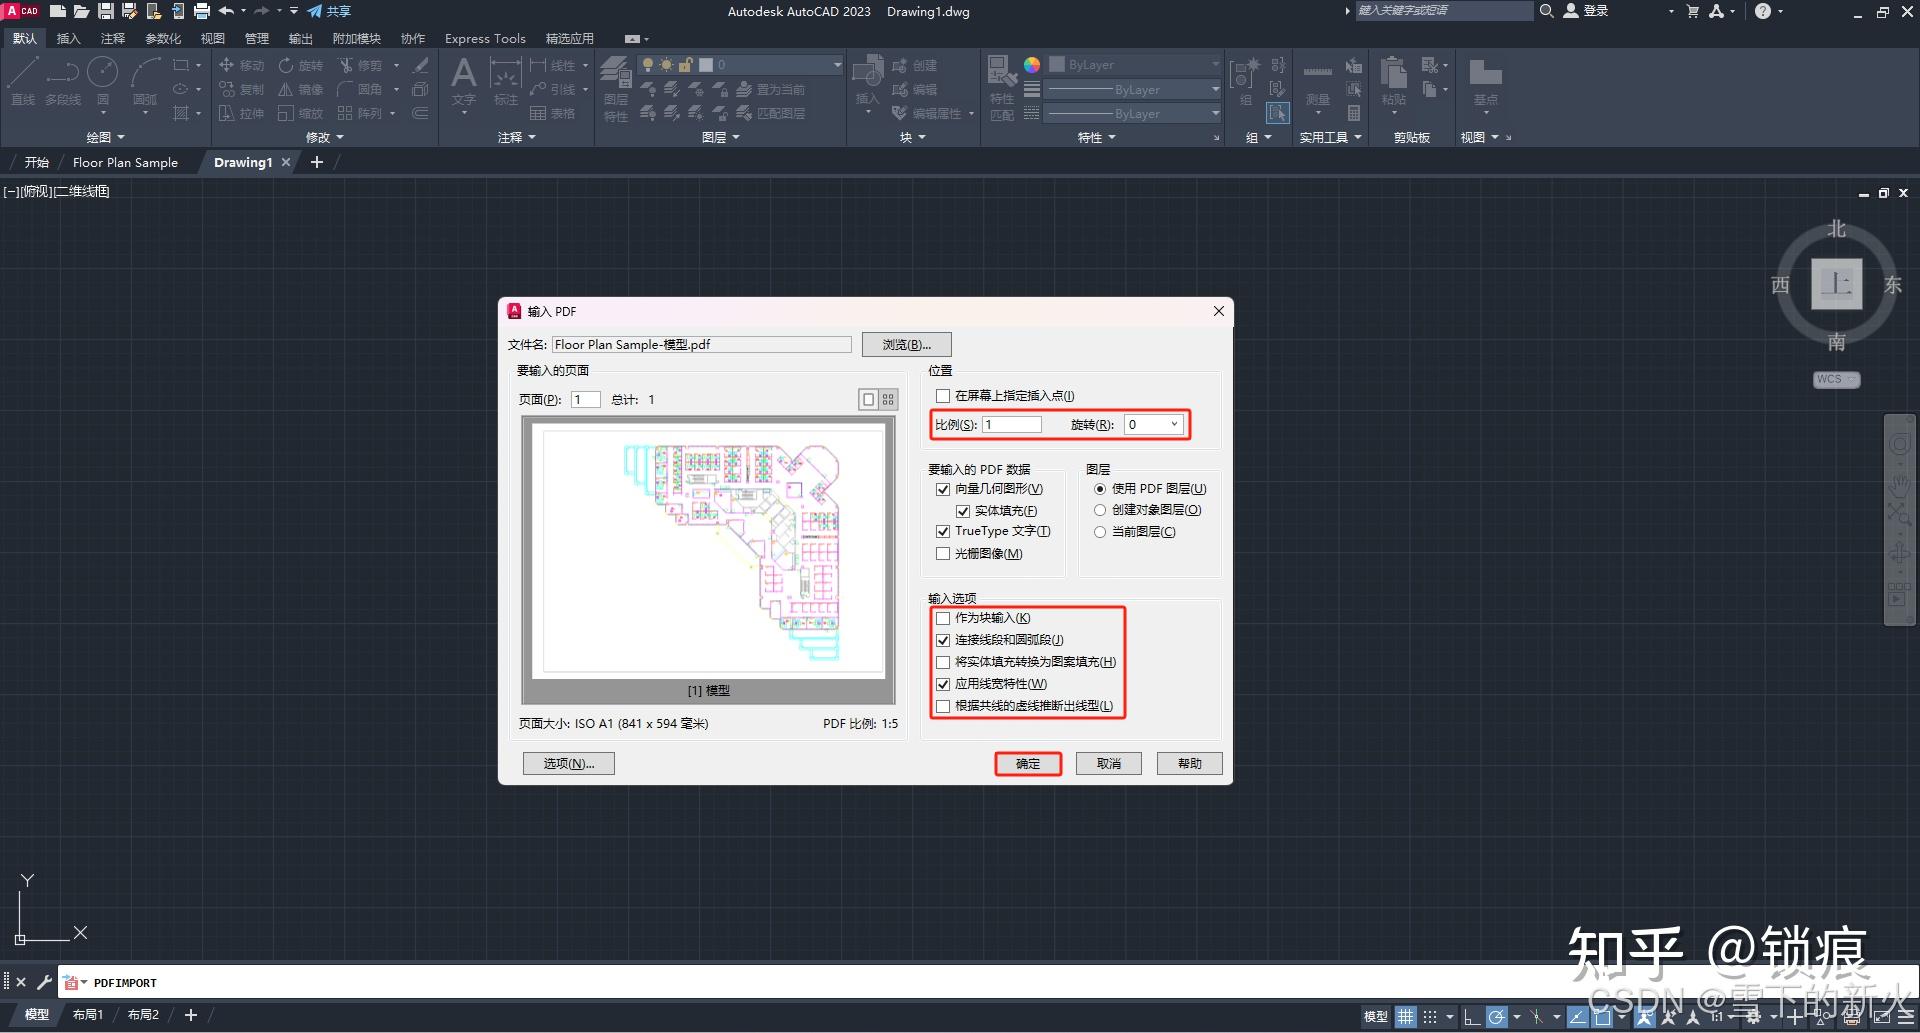The image size is (1920, 1033).
Task: Open the ByLayer color dropdown
Action: click(x=1213, y=63)
